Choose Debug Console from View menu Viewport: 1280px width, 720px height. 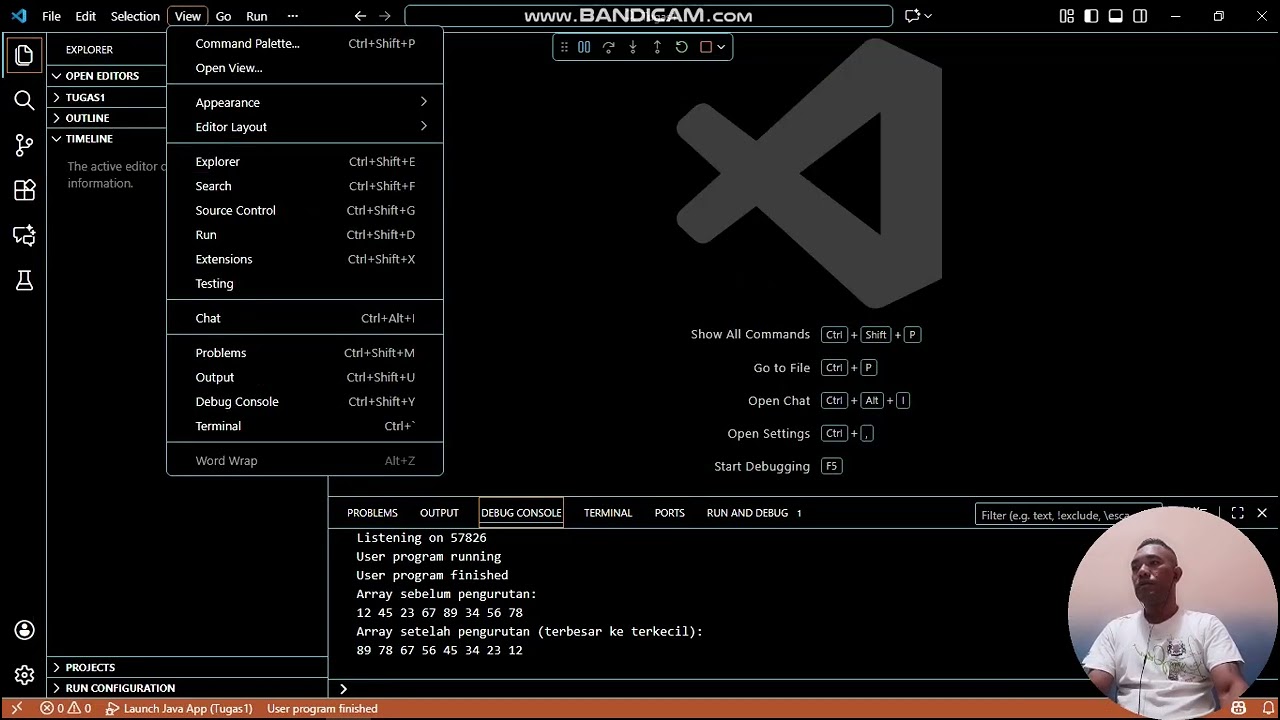click(305, 401)
